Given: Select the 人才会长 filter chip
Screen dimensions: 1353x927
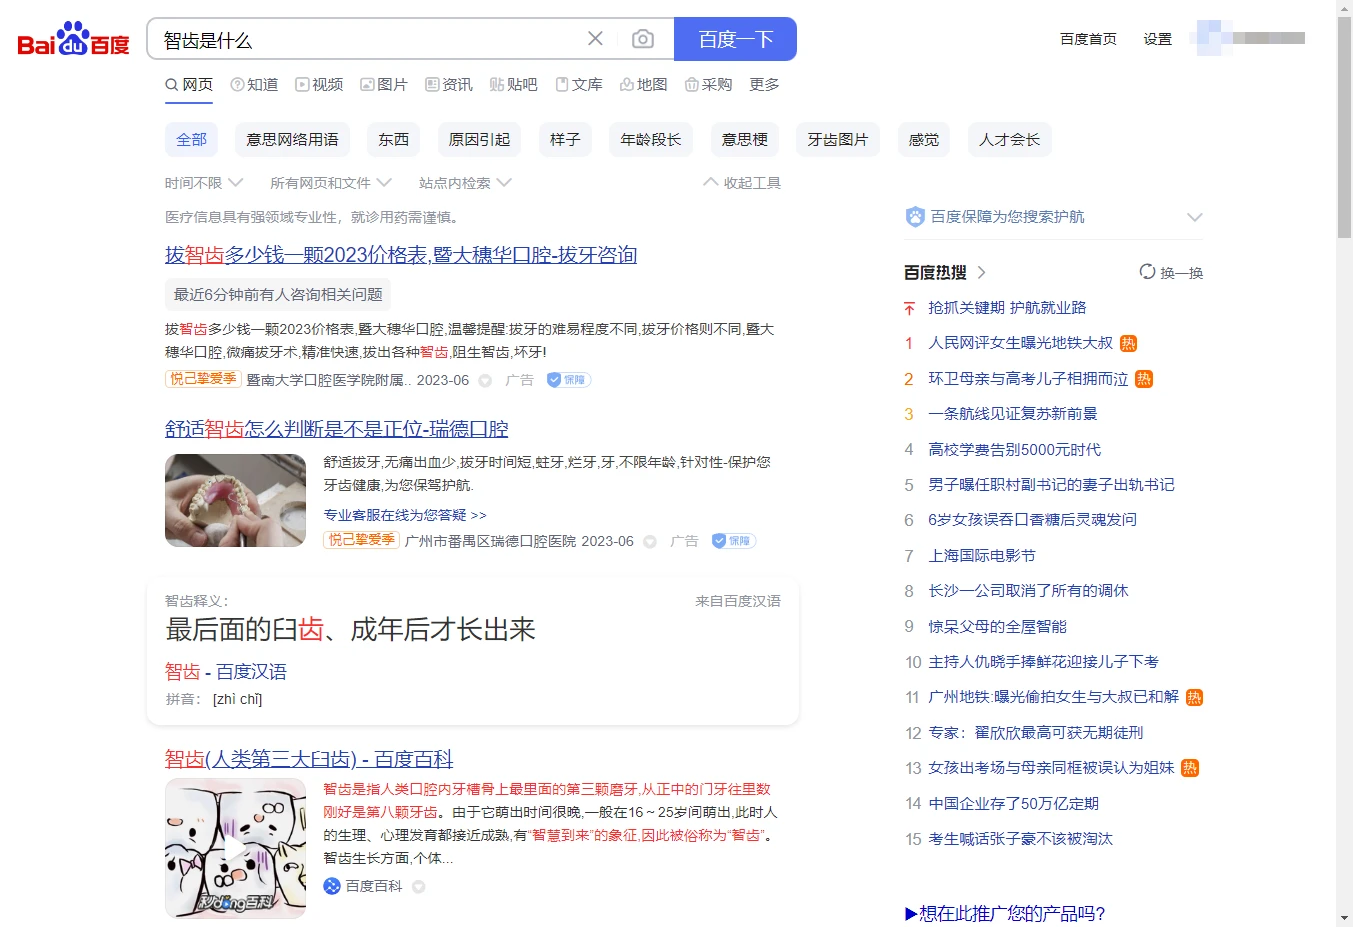Looking at the screenshot, I should pyautogui.click(x=1010, y=140).
